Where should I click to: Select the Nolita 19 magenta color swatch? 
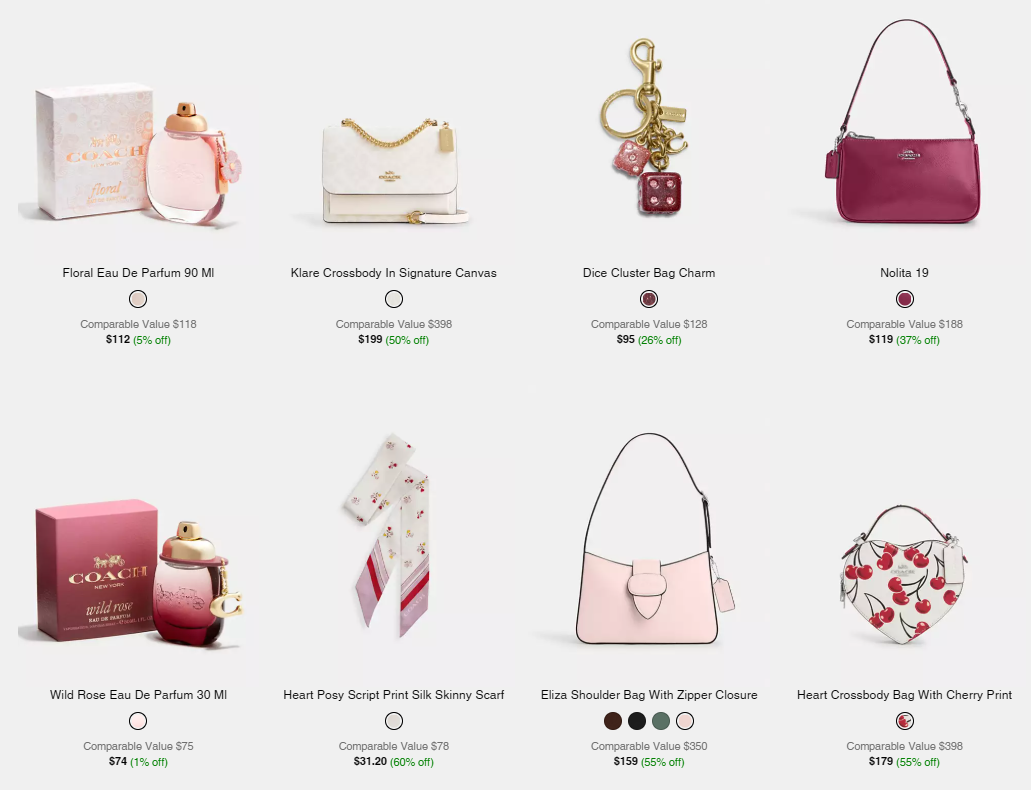(905, 299)
